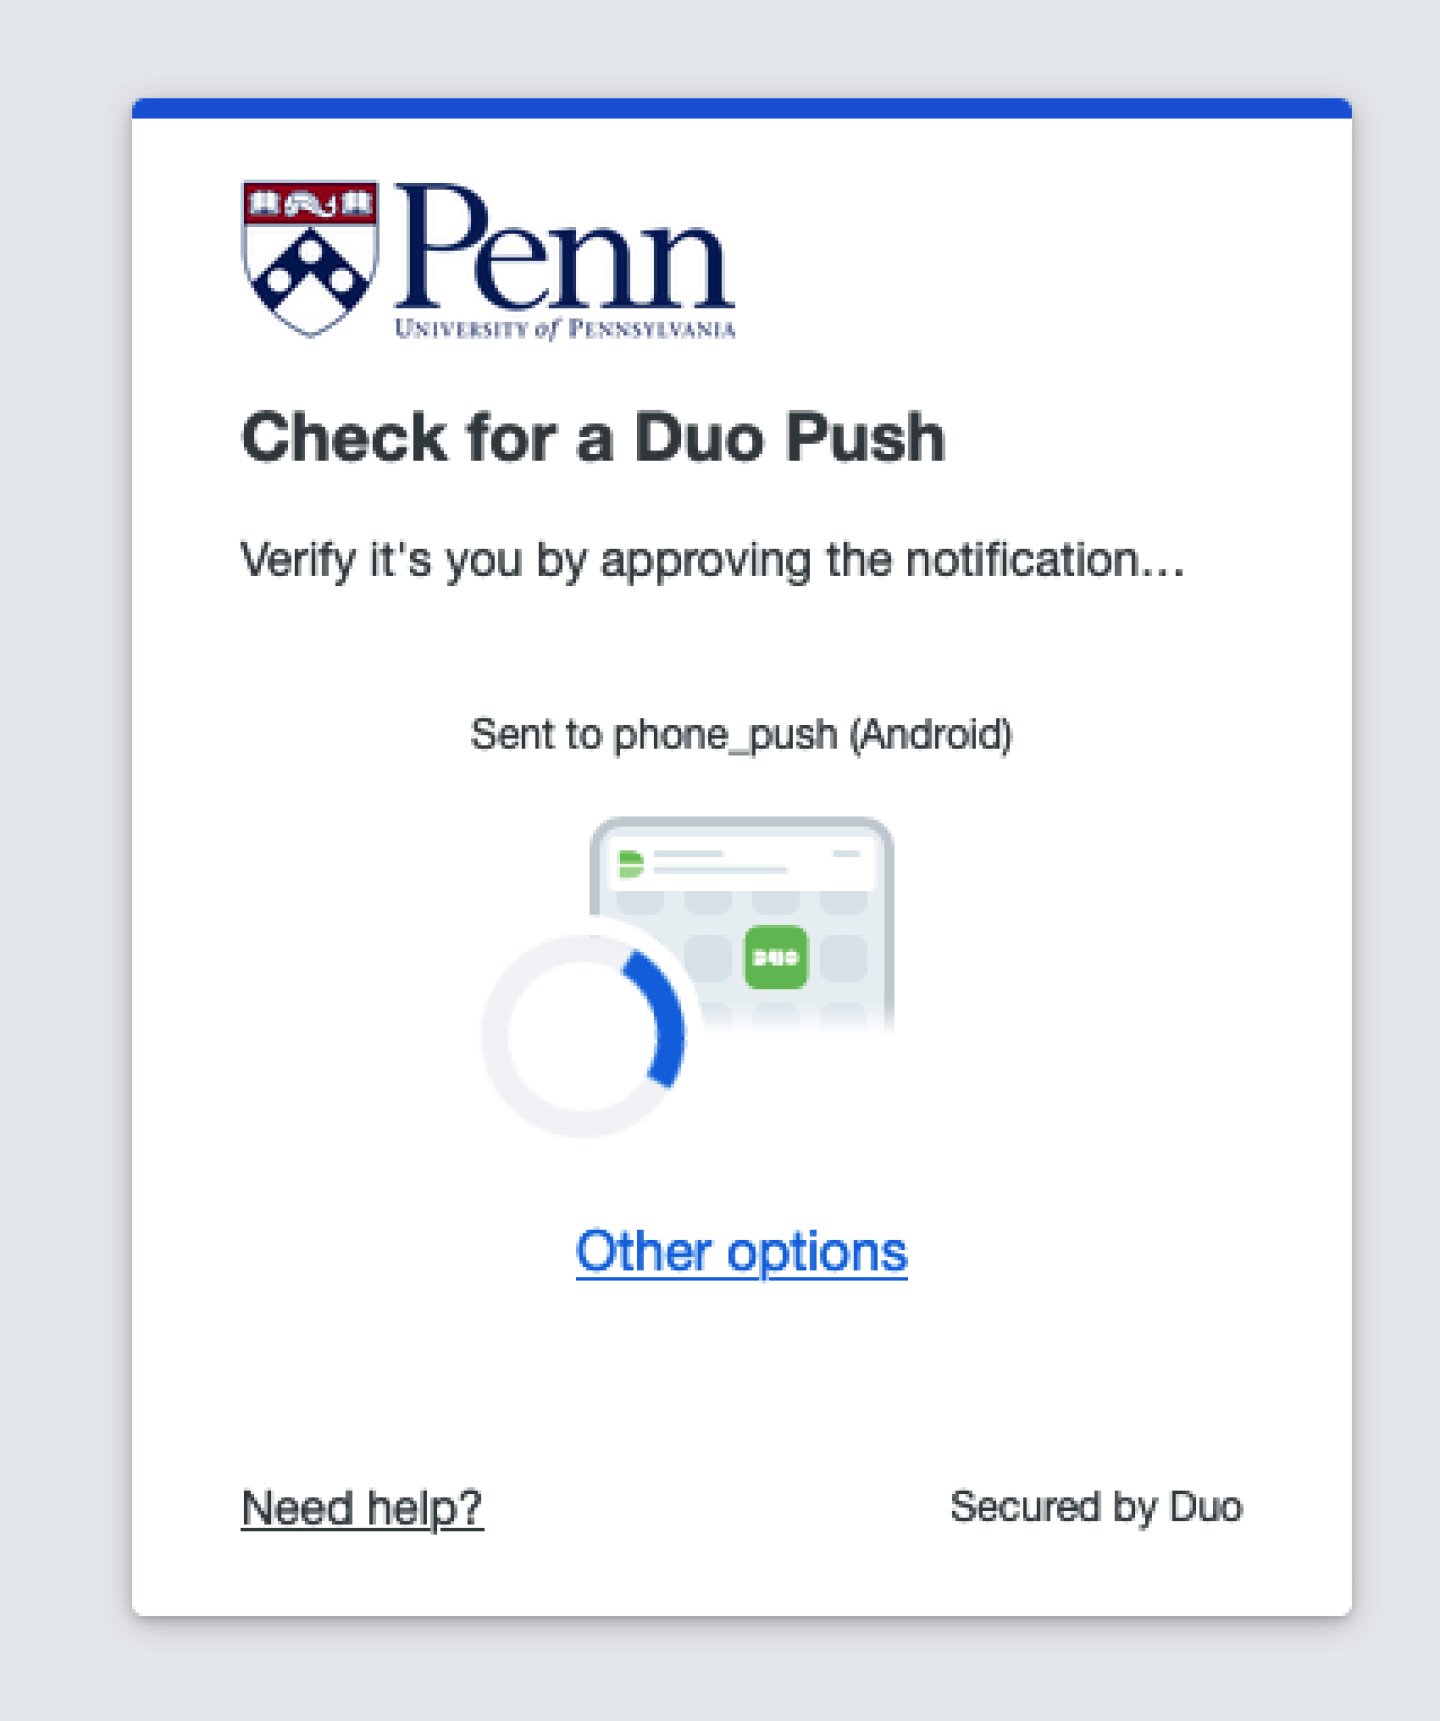Click the grey time marker in notification banner
1440x1721 pixels.
pos(847,854)
